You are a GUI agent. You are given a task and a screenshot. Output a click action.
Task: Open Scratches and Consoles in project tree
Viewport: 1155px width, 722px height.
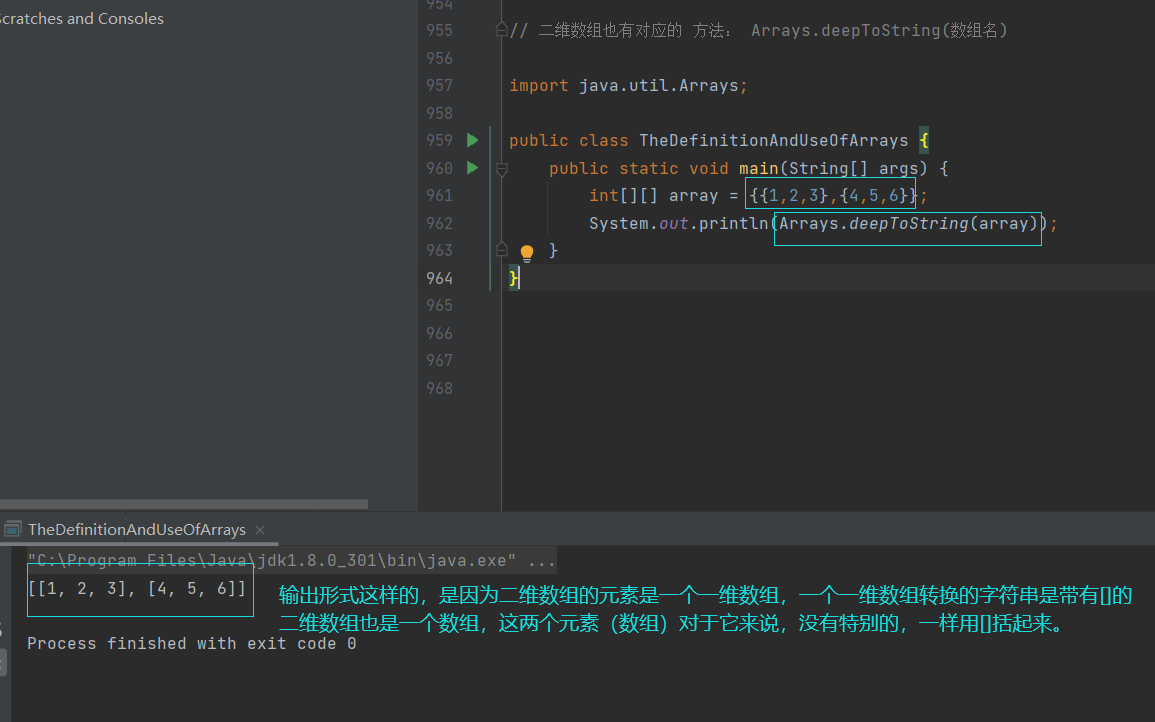[81, 18]
